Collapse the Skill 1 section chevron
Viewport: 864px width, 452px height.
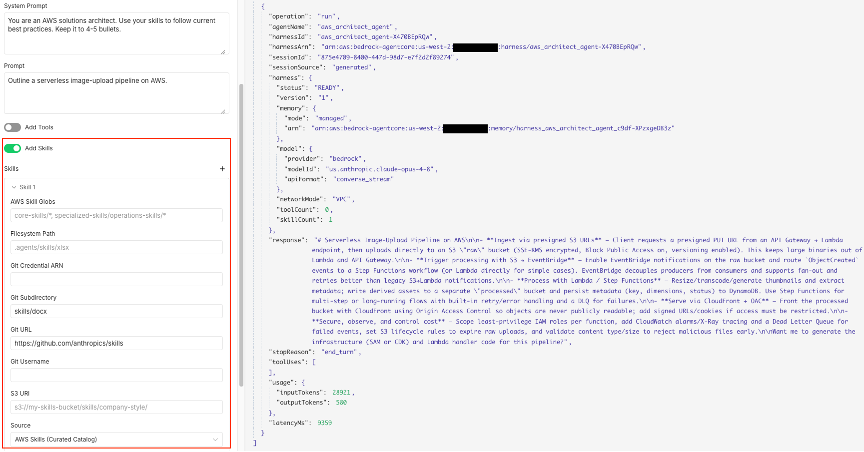coord(14,187)
